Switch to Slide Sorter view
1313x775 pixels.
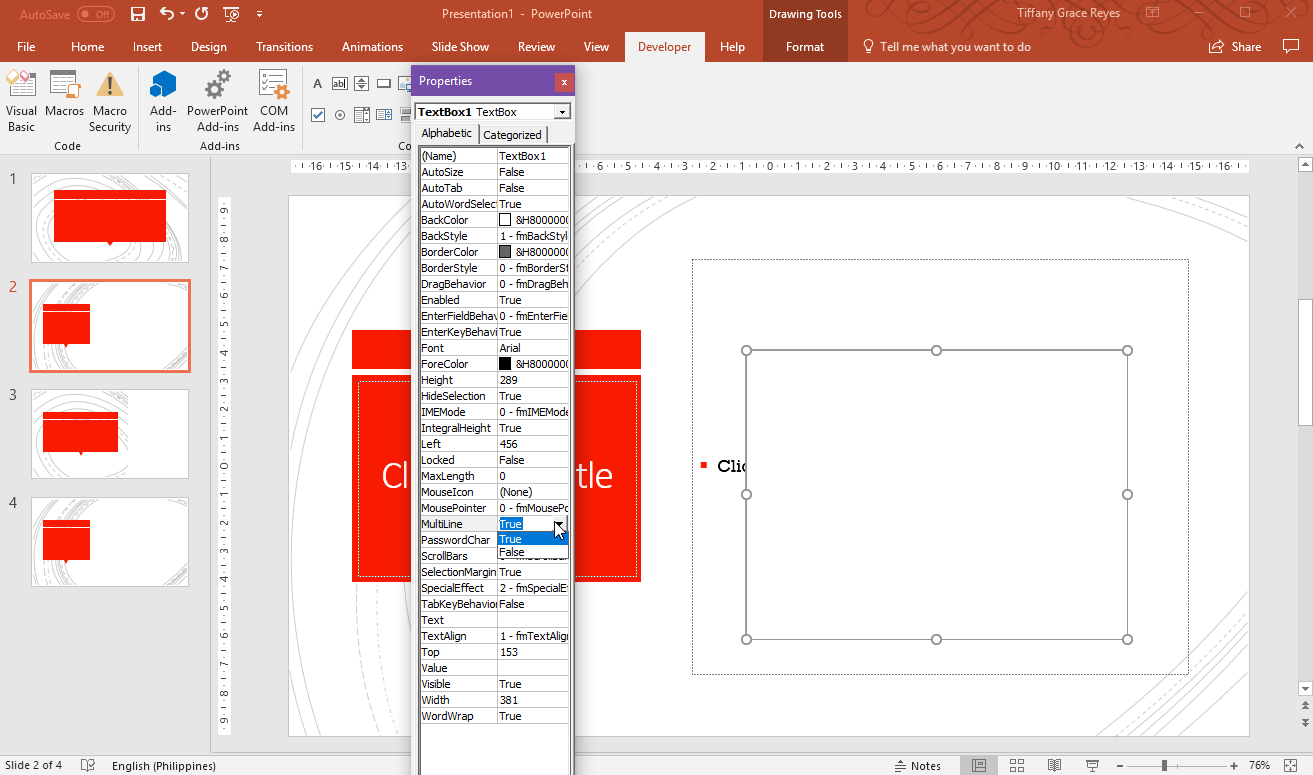[x=1017, y=765]
